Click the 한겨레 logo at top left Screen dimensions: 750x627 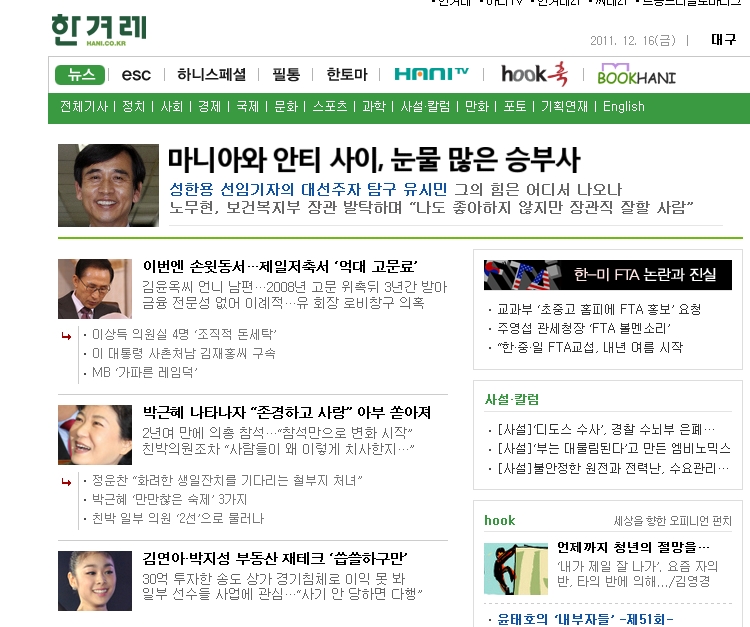coord(98,30)
